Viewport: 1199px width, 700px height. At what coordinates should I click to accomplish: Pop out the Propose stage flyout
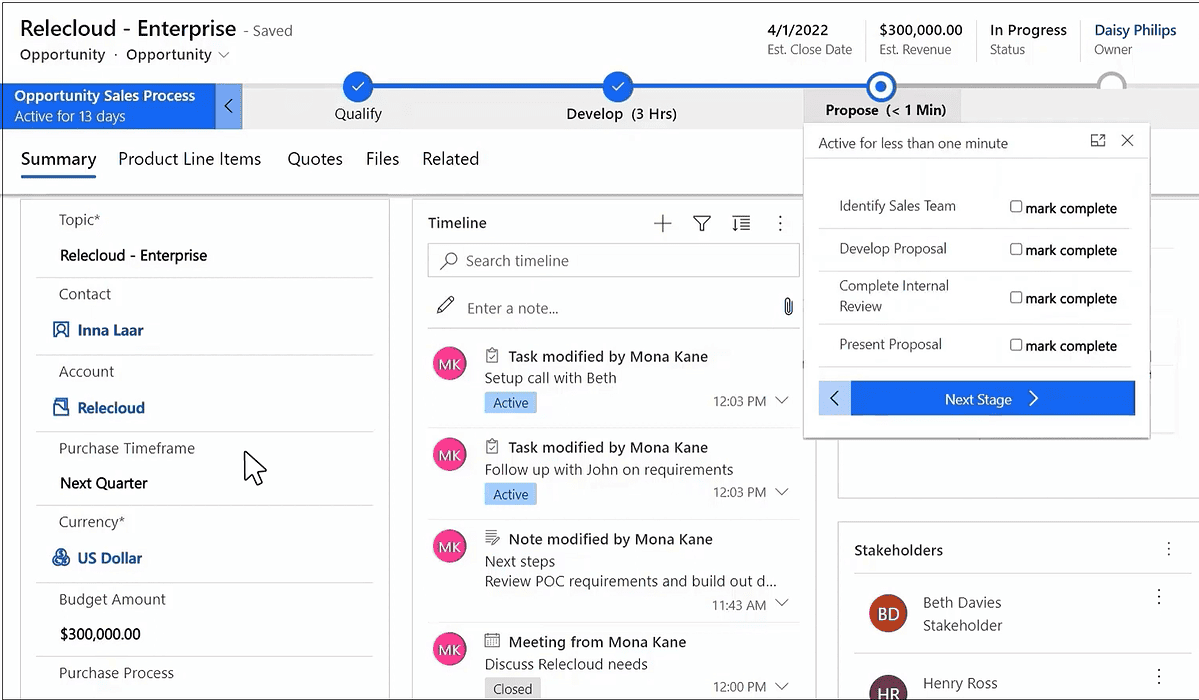coord(1098,141)
